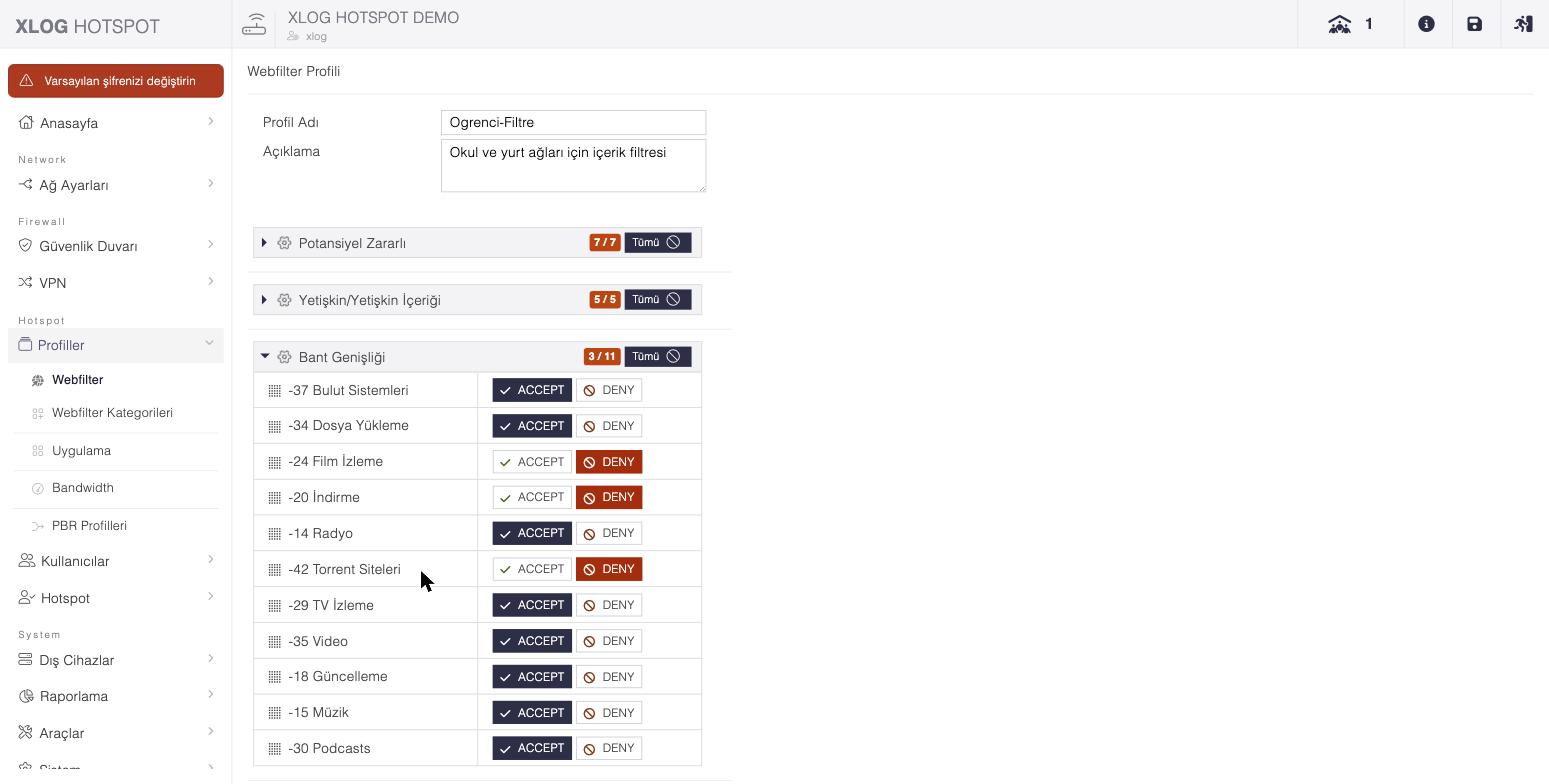Set -42 Torrent Siteleri to ACCEPT
1549x784 pixels.
click(x=532, y=569)
